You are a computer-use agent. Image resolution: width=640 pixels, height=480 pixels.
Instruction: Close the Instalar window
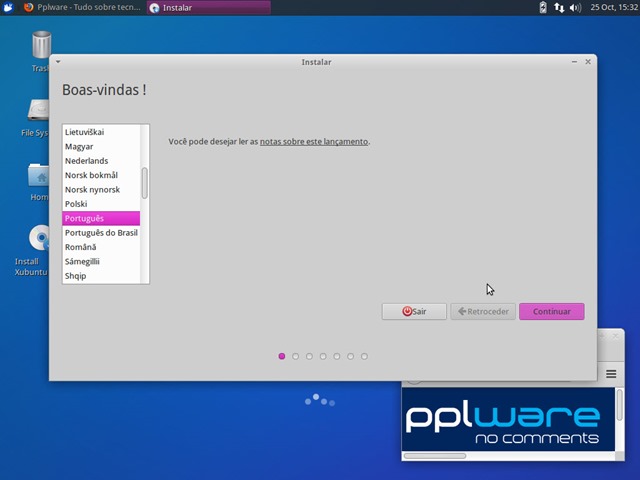(588, 62)
